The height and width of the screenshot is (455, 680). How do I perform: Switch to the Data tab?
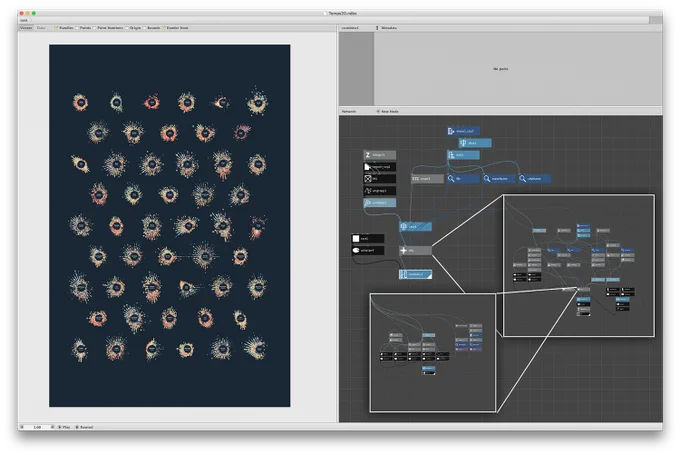41,28
